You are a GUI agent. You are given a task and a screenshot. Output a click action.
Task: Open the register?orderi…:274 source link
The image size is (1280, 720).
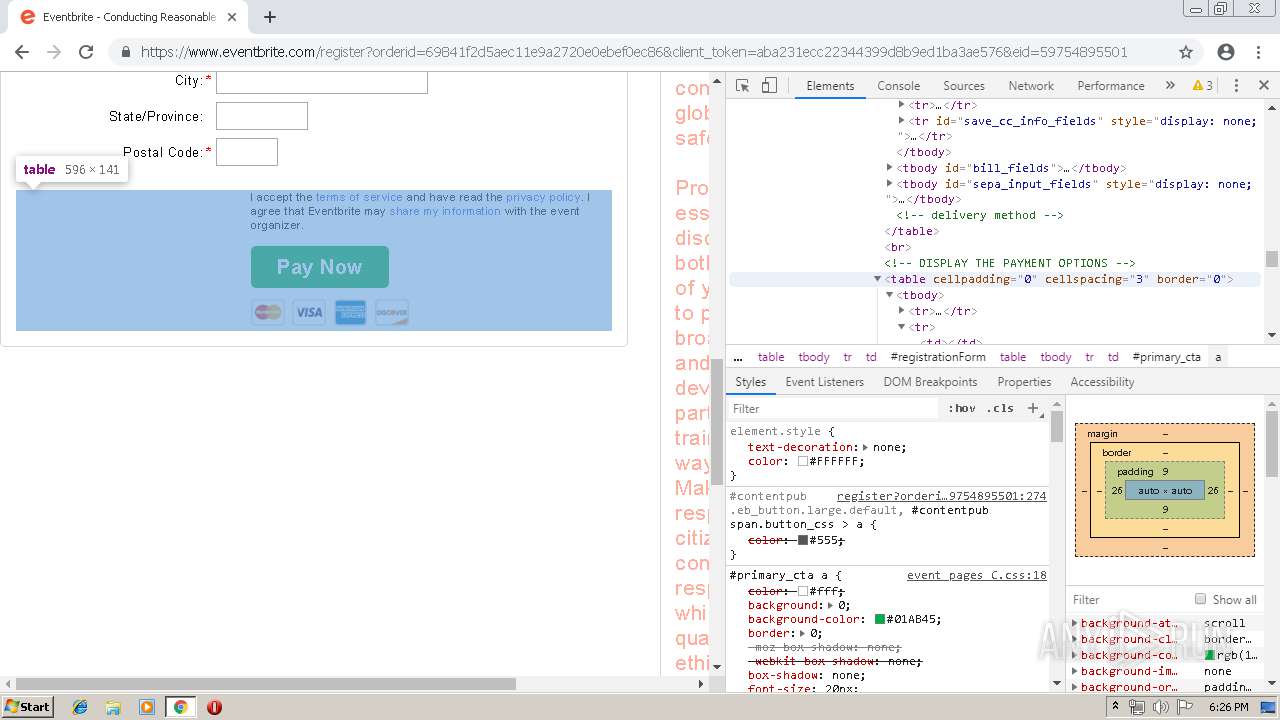(942, 496)
